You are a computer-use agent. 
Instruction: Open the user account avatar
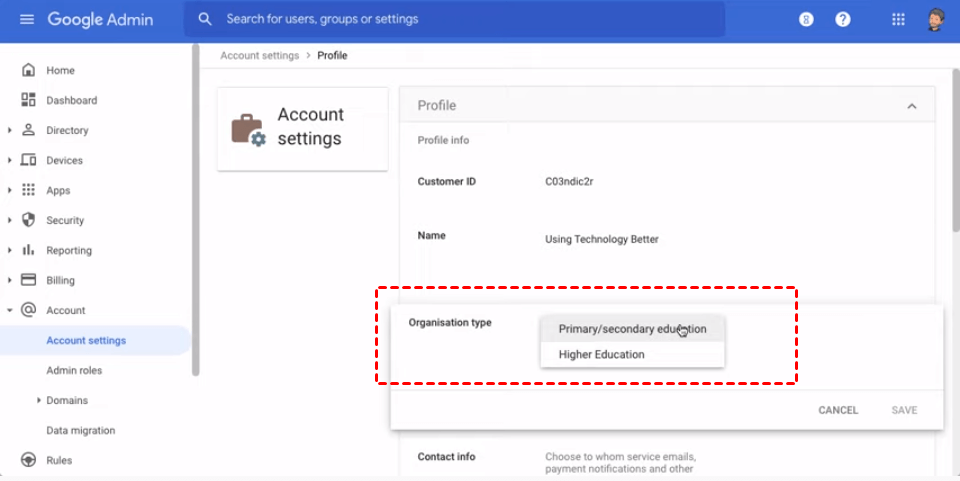(936, 19)
